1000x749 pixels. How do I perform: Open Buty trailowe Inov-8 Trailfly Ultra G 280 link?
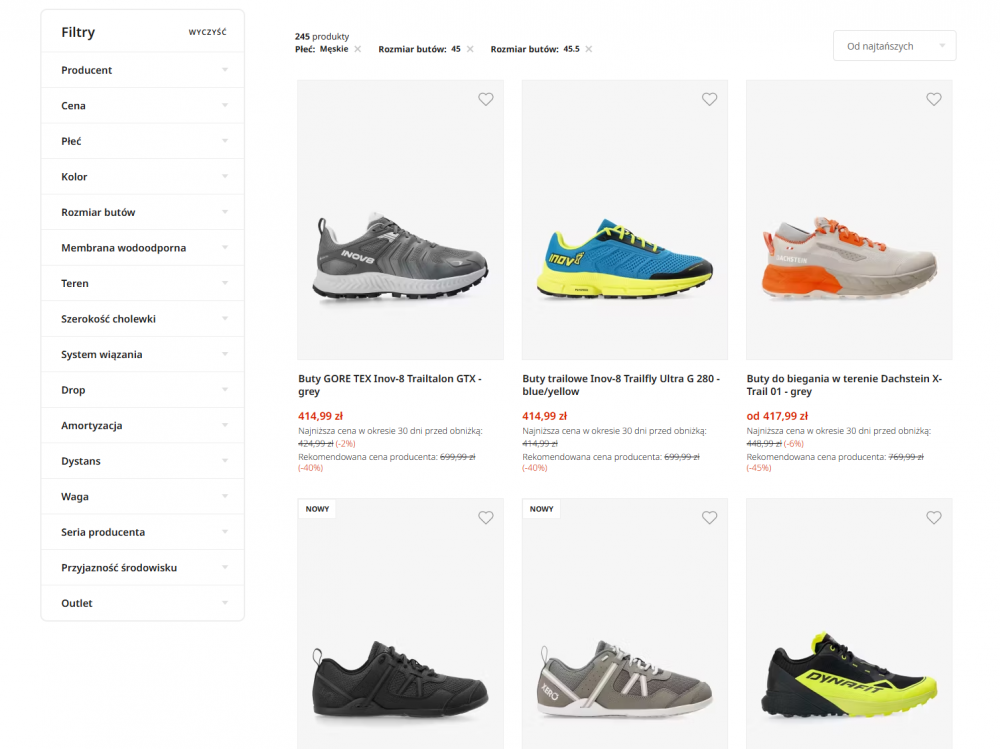(621, 385)
